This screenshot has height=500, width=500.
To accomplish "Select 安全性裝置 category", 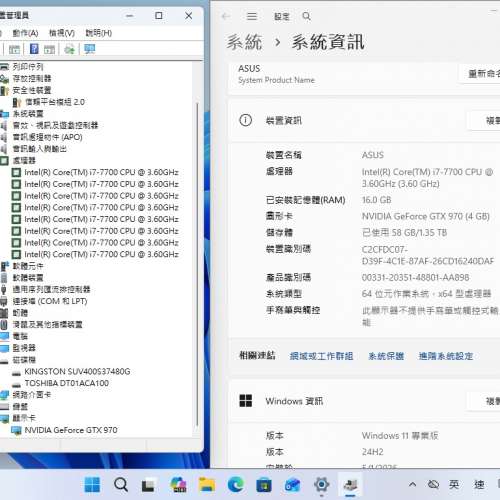I will tap(32, 90).
